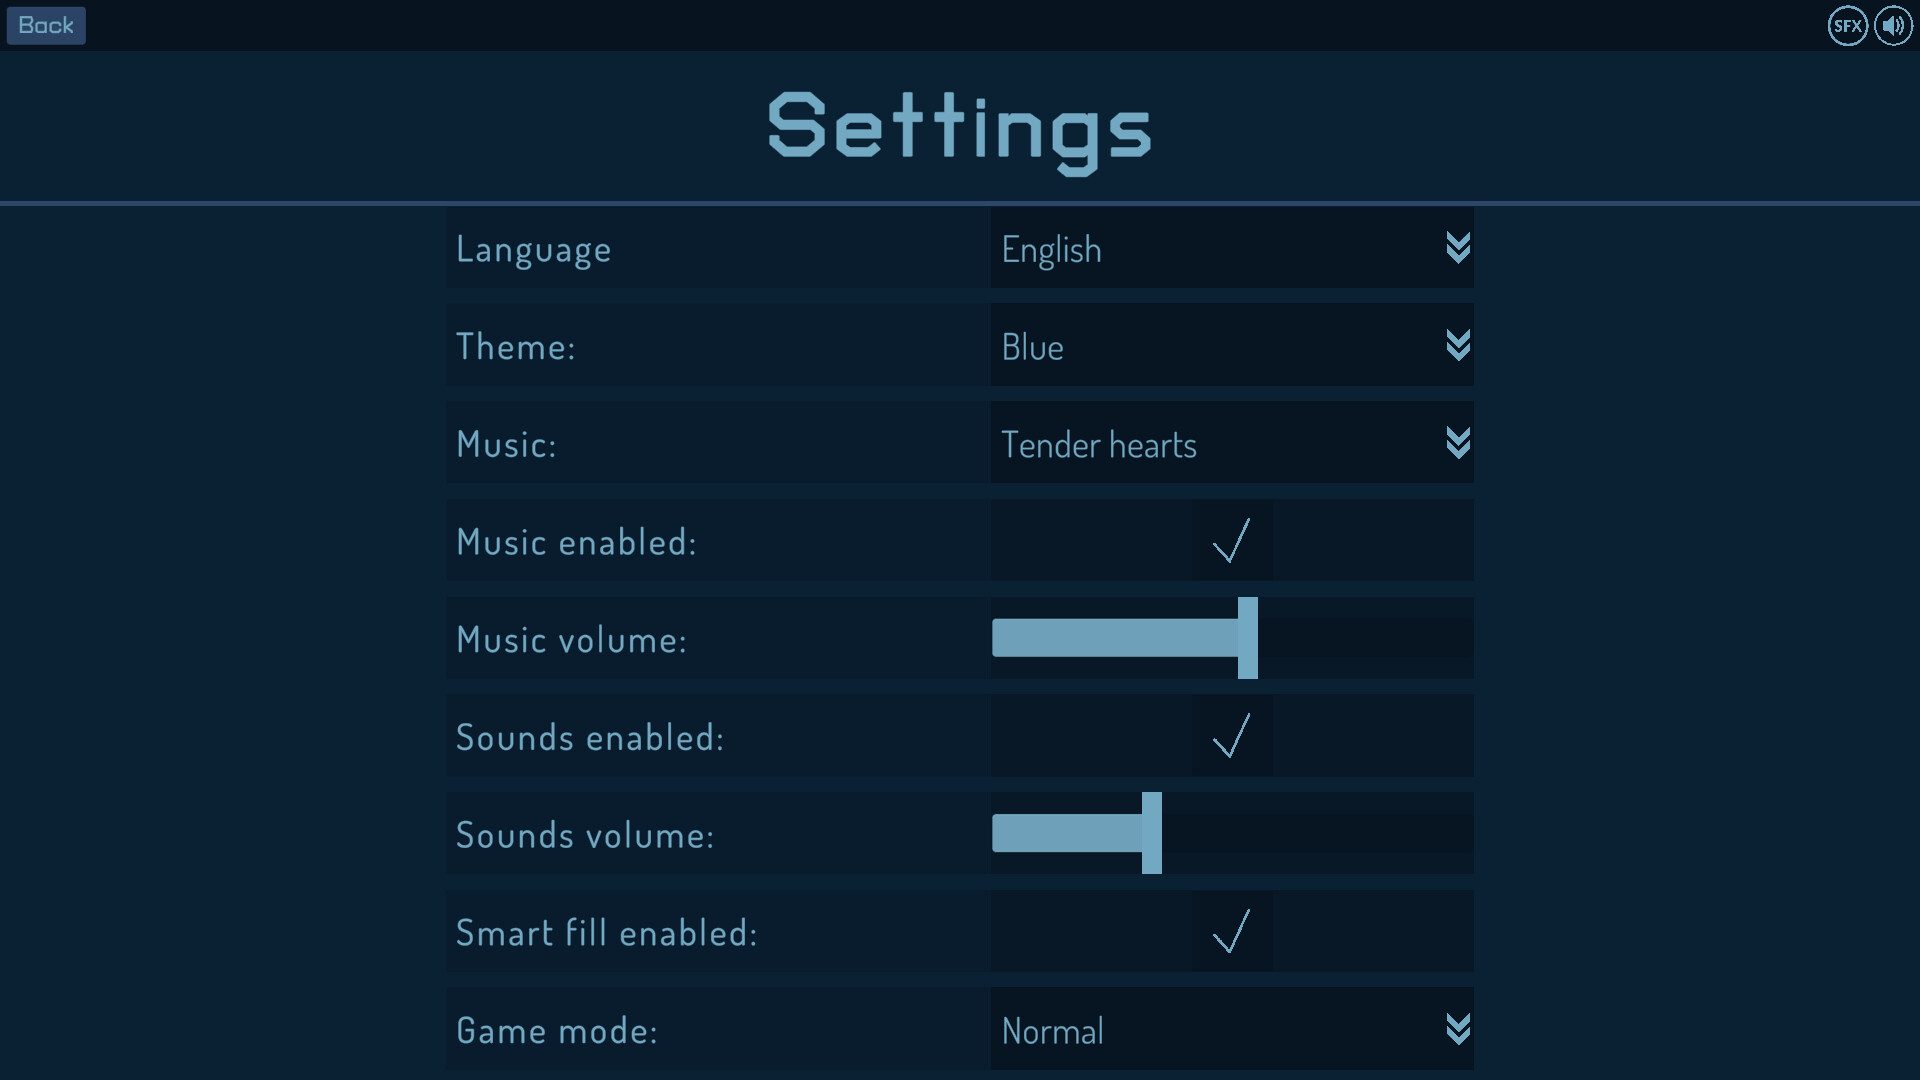
Task: Select the Sounds volume row label
Action: [585, 835]
